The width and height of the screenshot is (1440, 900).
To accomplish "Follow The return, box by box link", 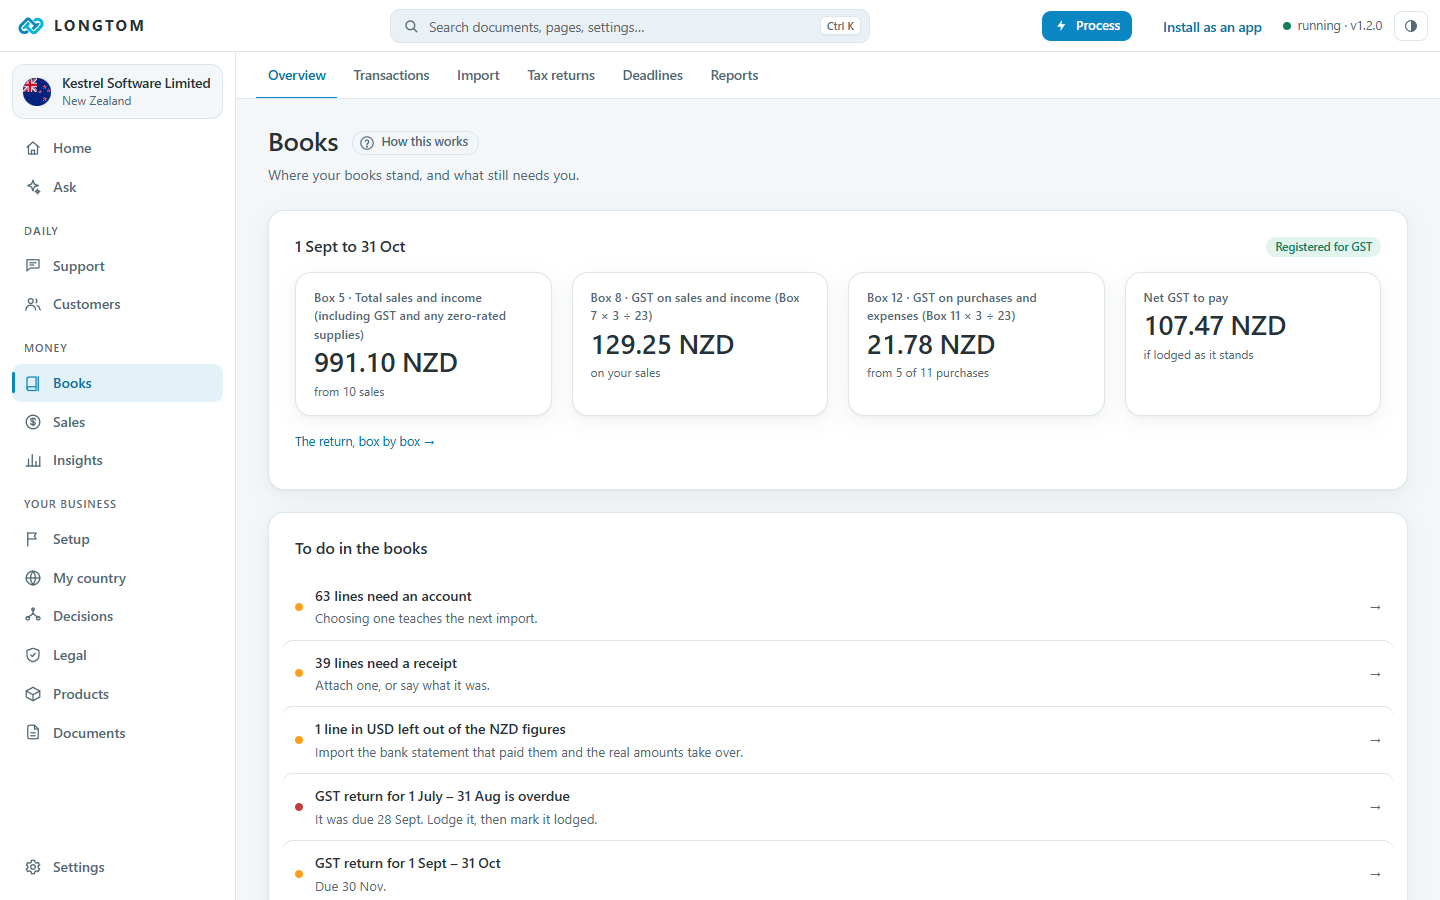I will coord(365,441).
